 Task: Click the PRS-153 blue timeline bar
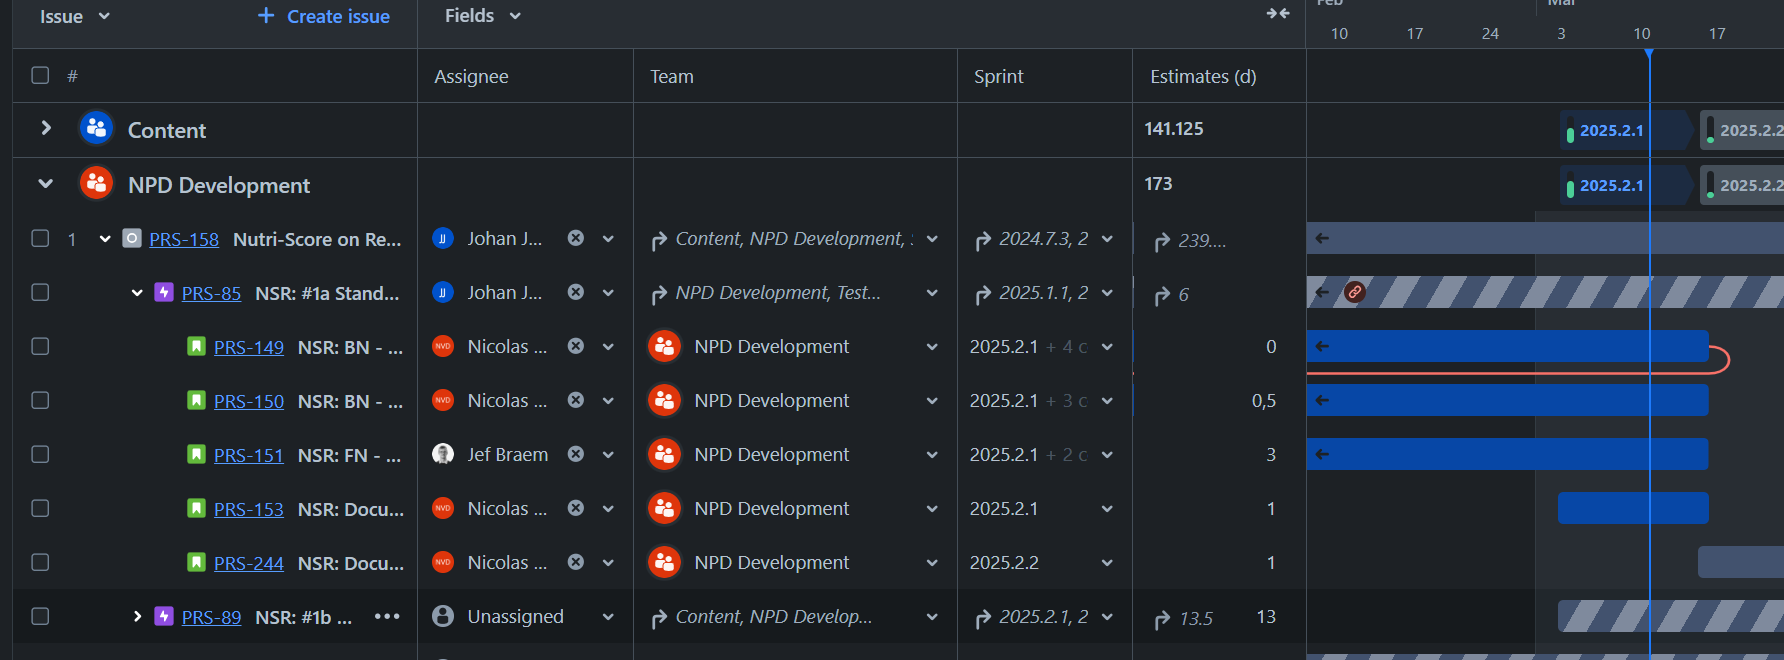coord(1633,508)
